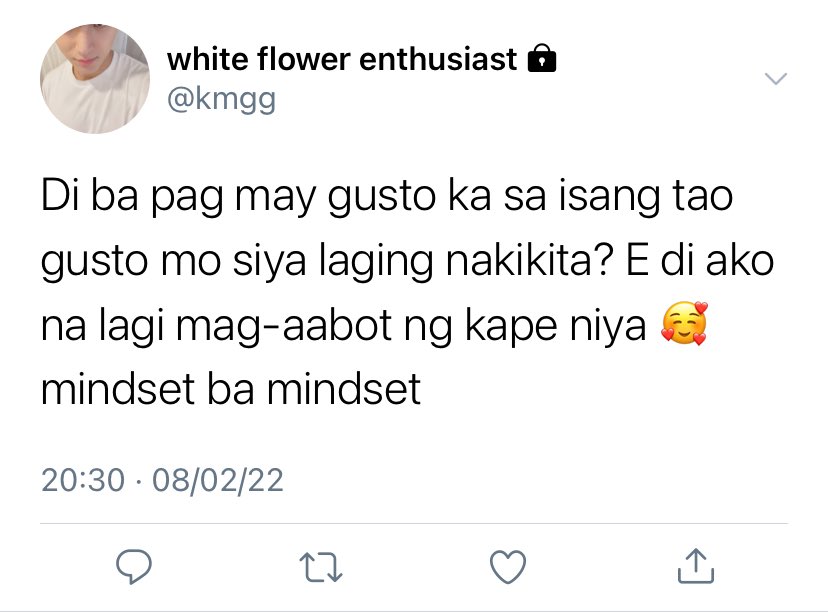This screenshot has width=828, height=612.
Task: Select the last line "mindset ba mindset"
Action: (x=231, y=389)
